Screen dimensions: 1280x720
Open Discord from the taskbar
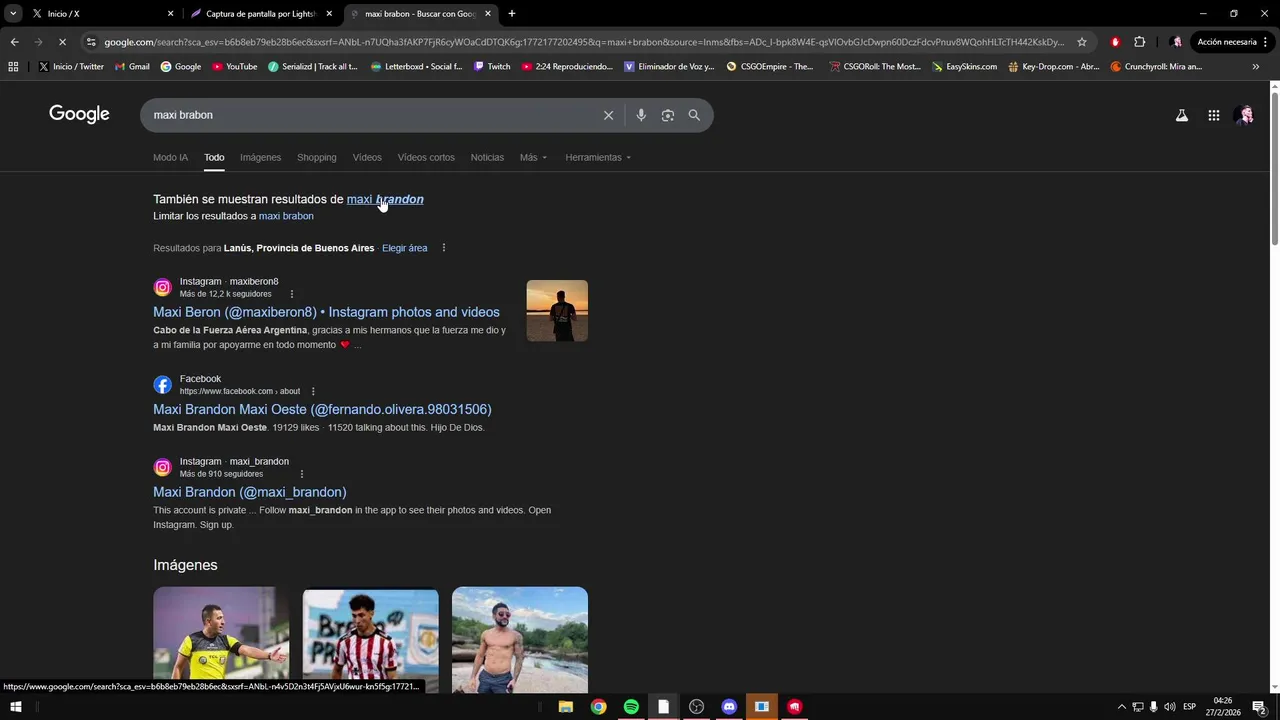click(x=729, y=707)
